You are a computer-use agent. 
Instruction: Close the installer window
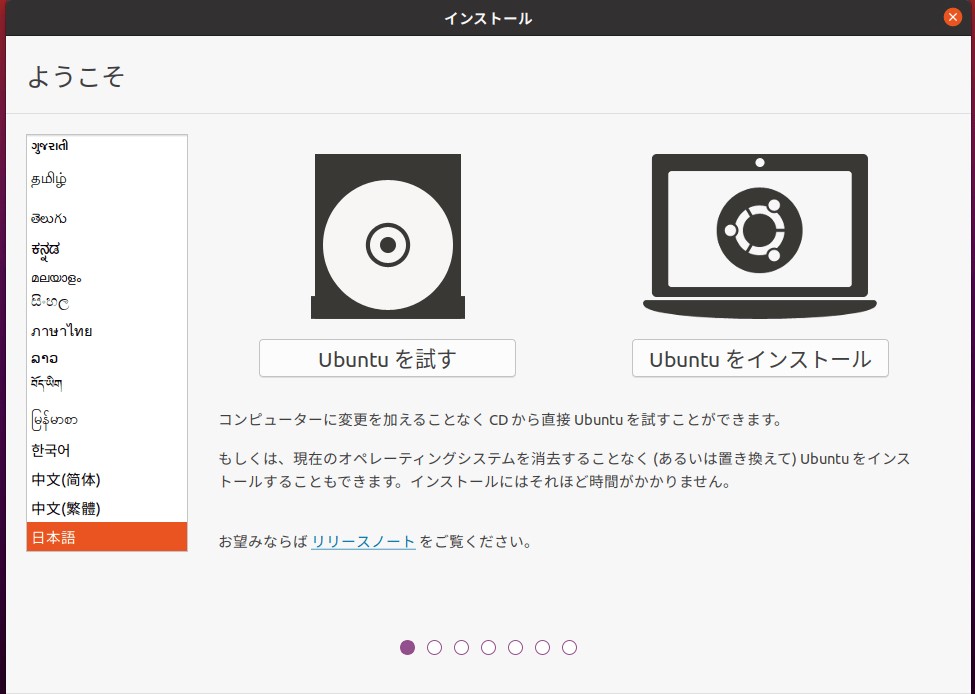coord(952,17)
